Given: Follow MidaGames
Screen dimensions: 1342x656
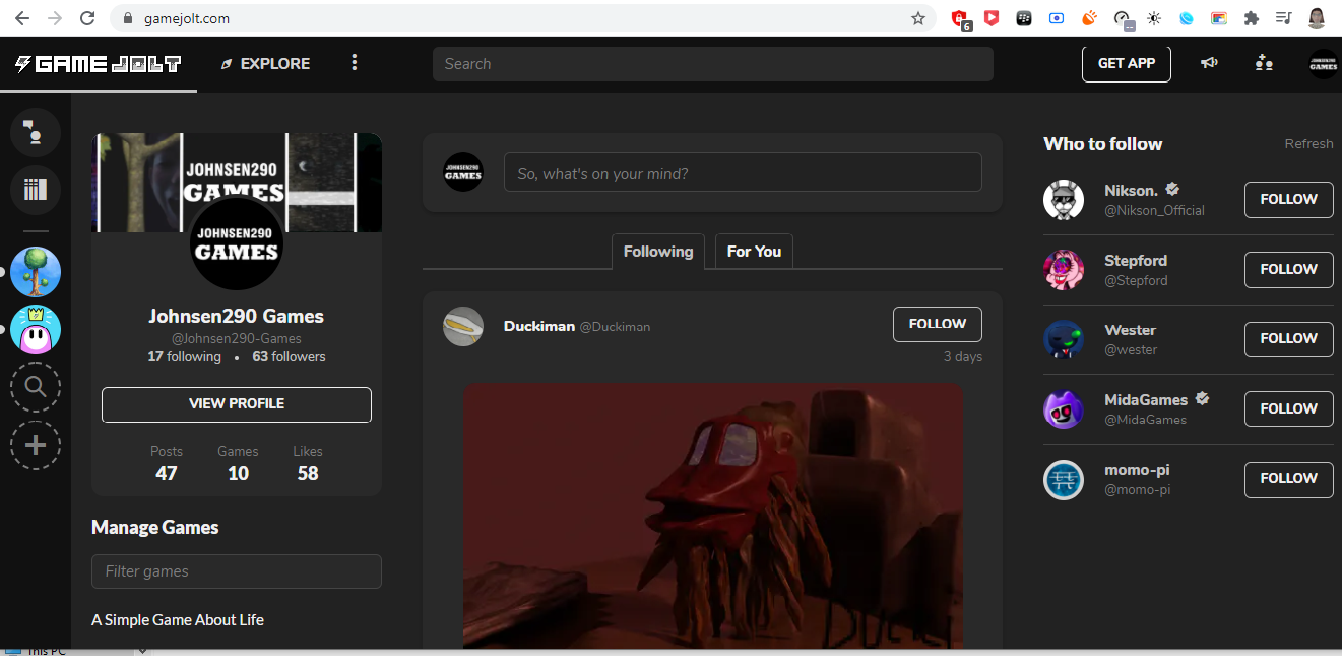Looking at the screenshot, I should click(x=1288, y=409).
